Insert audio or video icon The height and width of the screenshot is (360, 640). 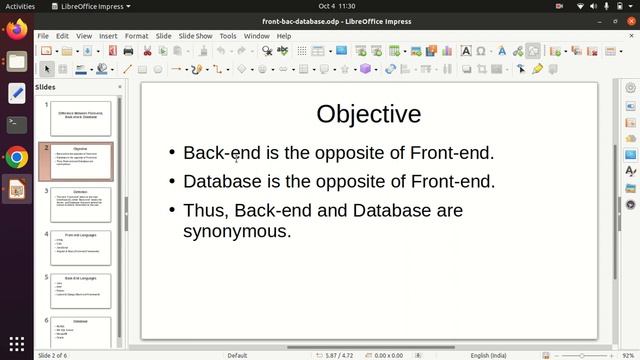pos(431,51)
